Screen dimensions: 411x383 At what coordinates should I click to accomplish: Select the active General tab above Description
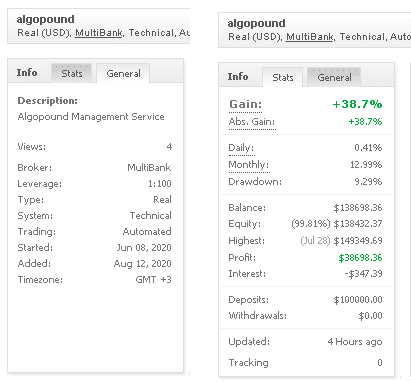(123, 73)
